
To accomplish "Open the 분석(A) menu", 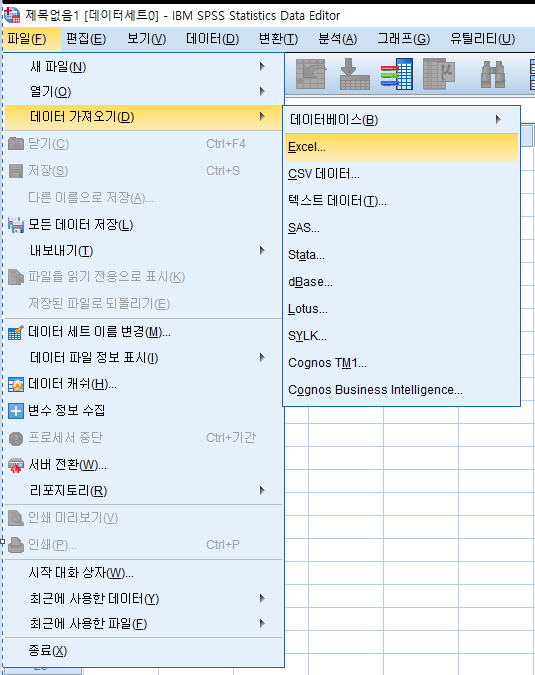I will [337, 39].
